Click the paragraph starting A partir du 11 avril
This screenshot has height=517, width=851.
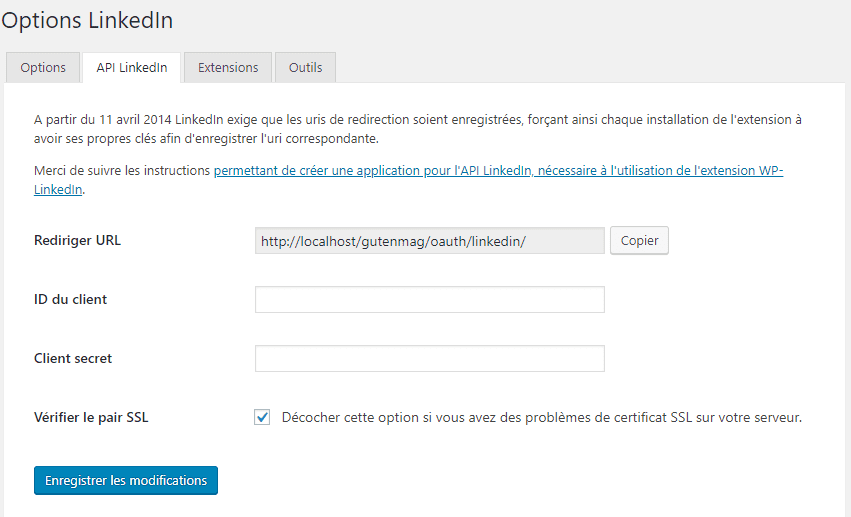[x=418, y=129]
